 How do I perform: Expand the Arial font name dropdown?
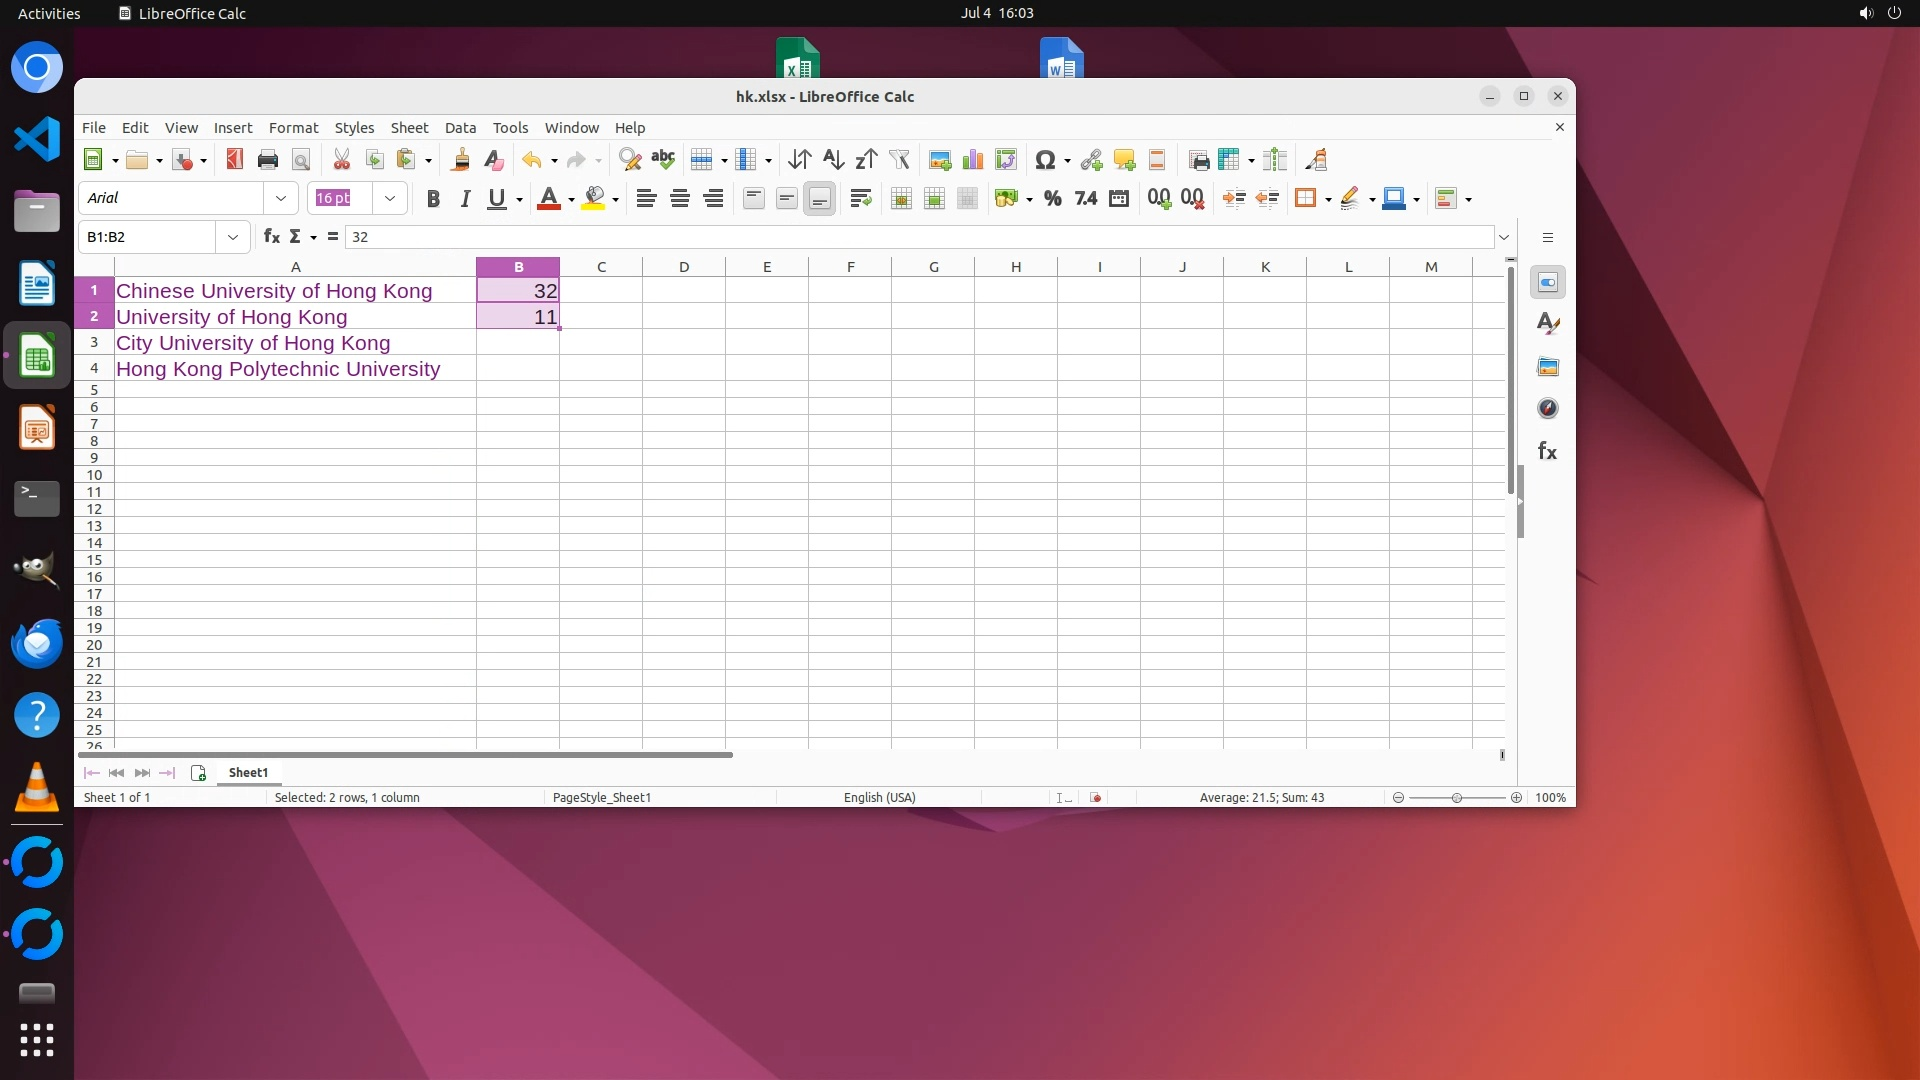point(281,199)
